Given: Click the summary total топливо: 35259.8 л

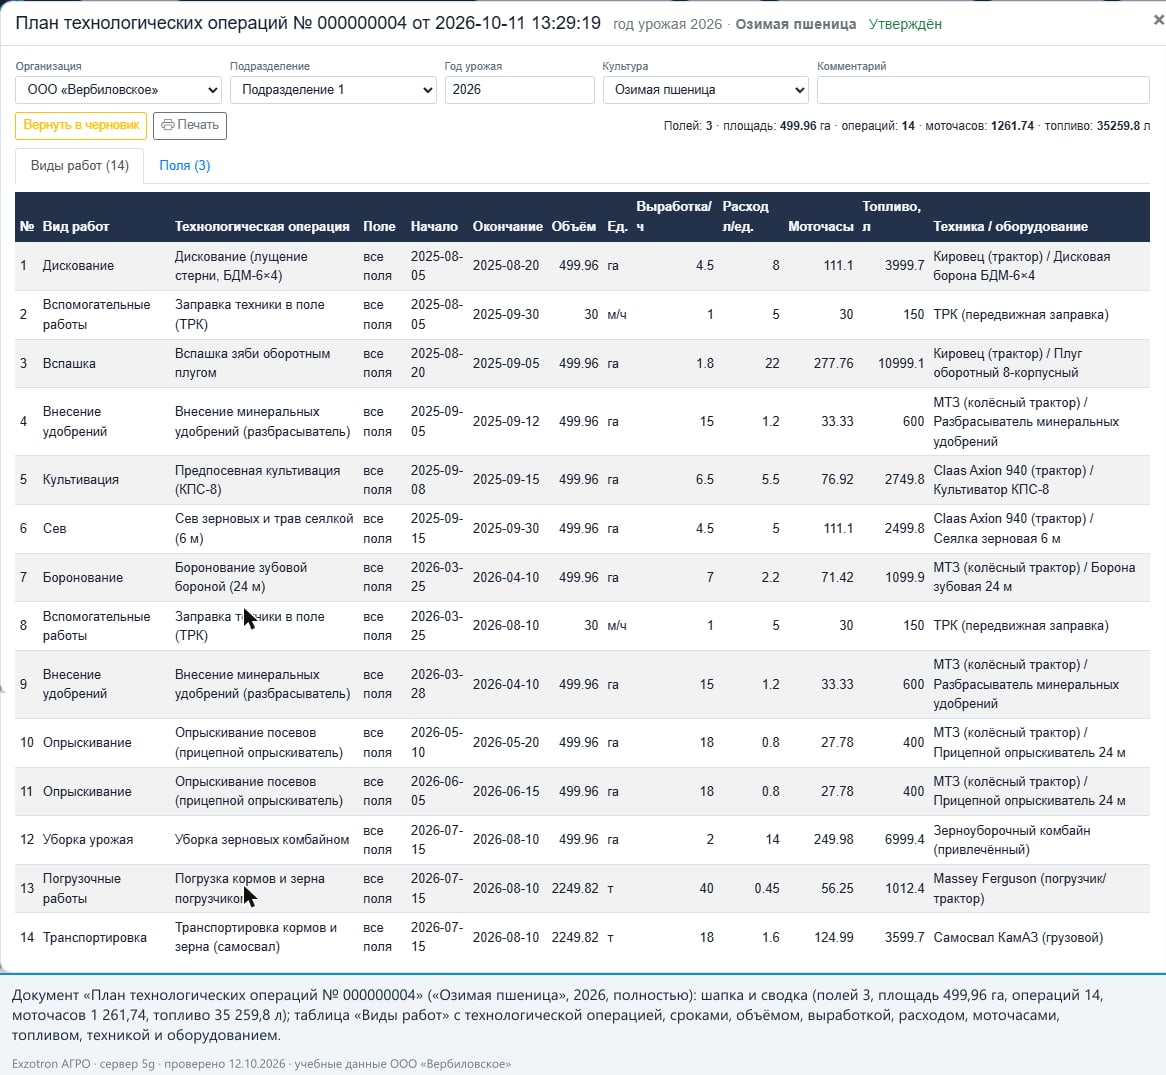Looking at the screenshot, I should click(1097, 126).
